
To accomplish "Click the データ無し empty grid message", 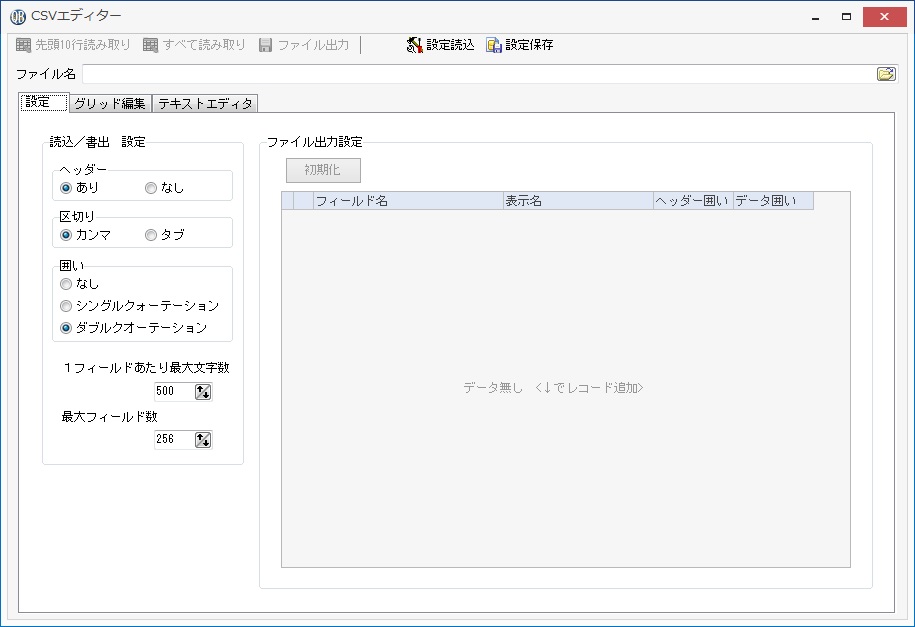I will (x=553, y=388).
